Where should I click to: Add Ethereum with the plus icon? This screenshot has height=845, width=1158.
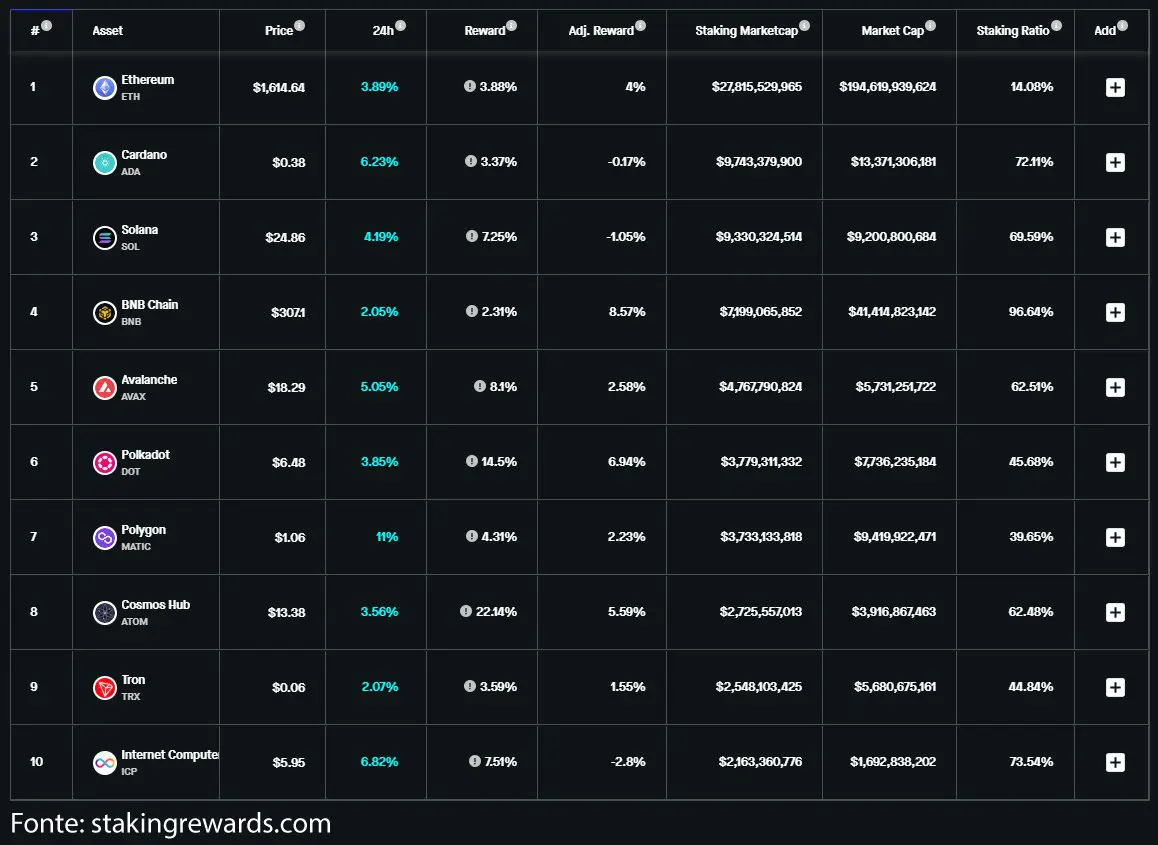[1115, 87]
